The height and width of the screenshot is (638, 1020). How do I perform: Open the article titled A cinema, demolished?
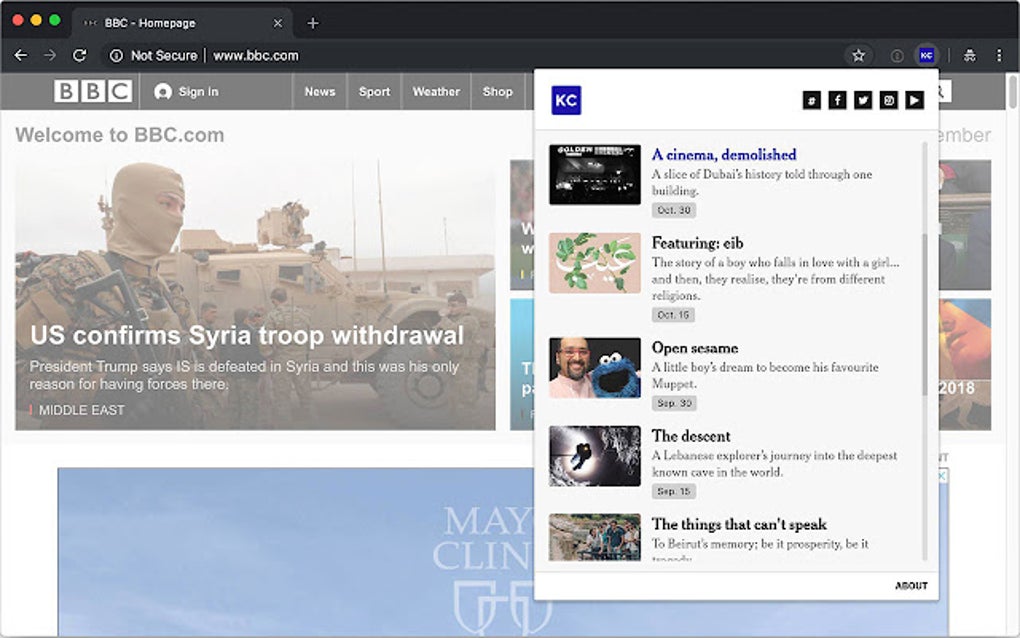coord(722,154)
